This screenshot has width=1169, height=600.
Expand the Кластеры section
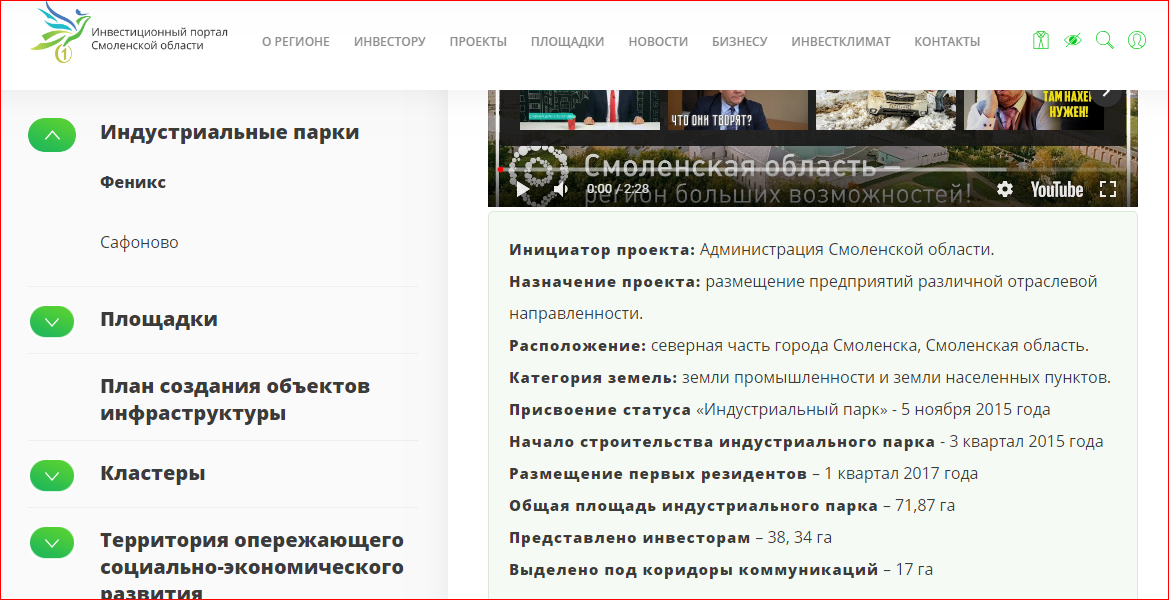[x=52, y=476]
